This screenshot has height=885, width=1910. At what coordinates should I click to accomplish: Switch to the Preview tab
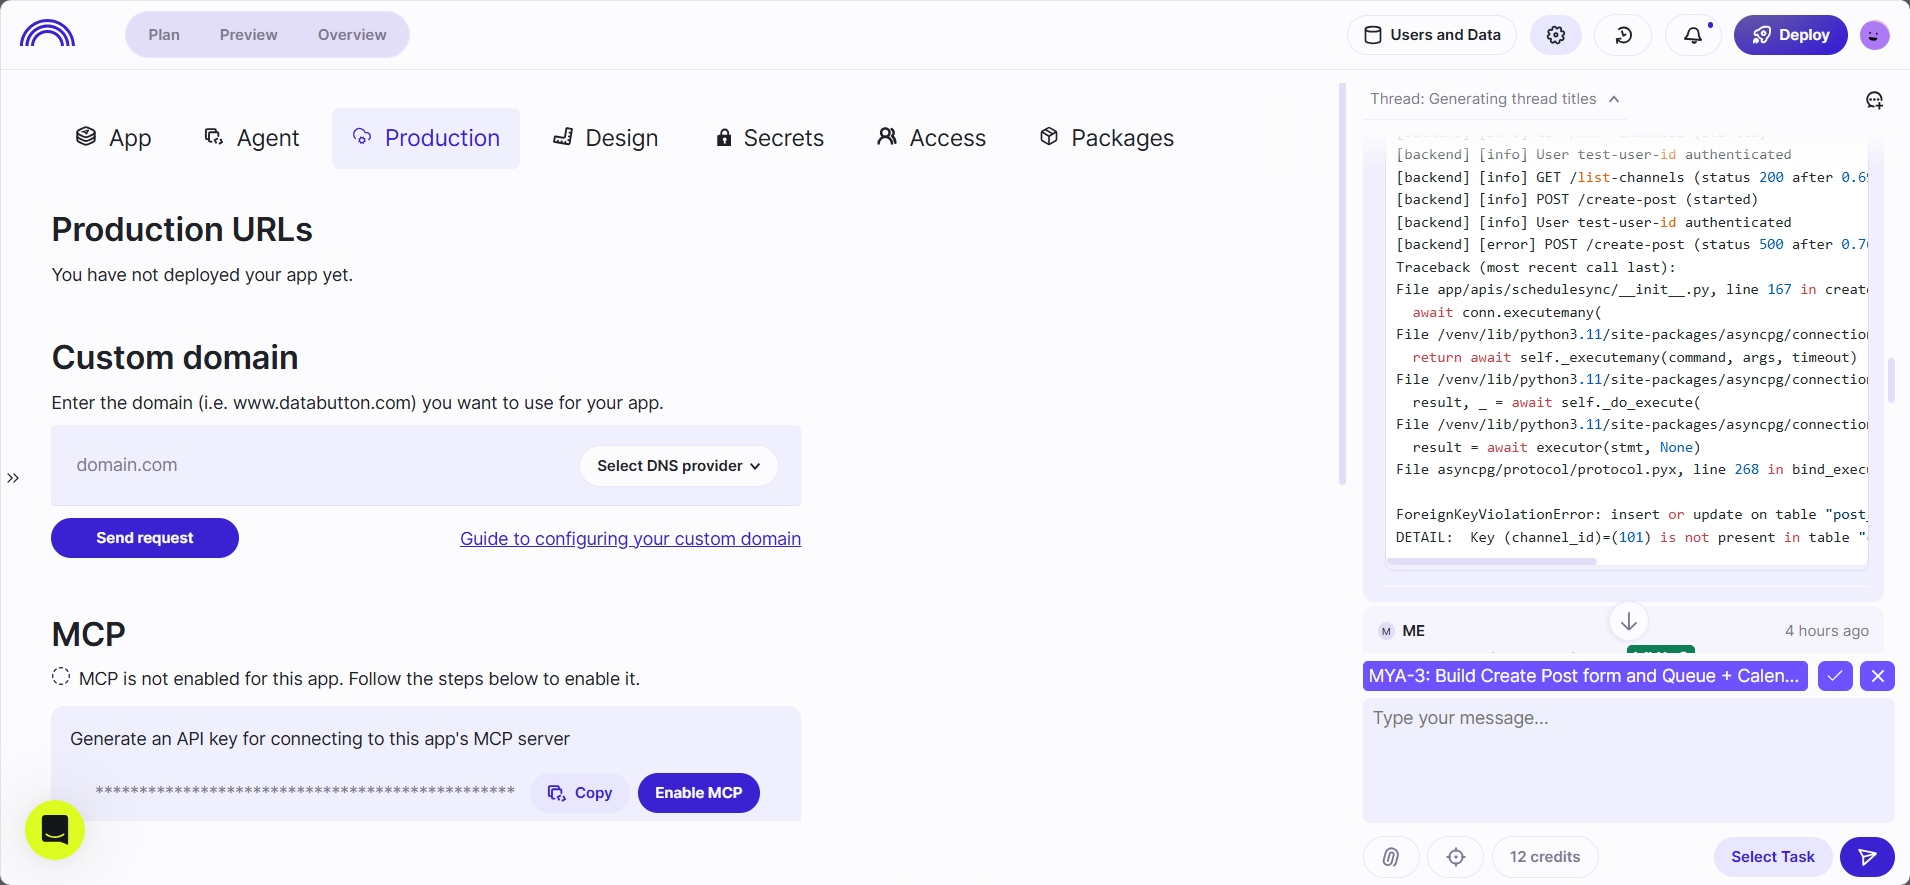coord(249,35)
